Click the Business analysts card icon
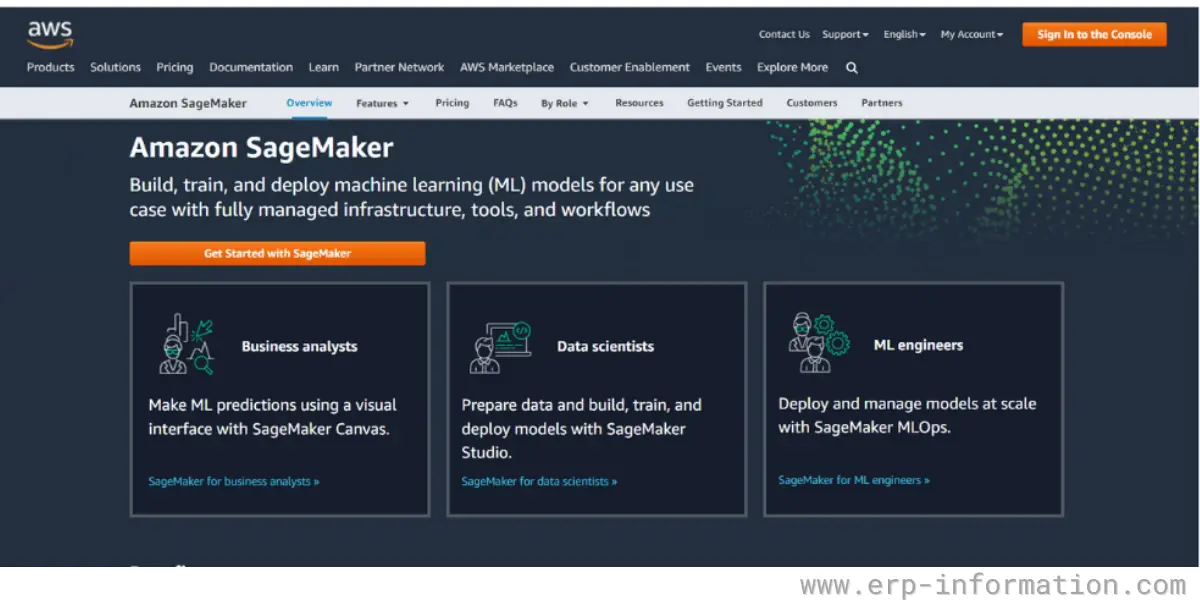The width and height of the screenshot is (1200, 600). [187, 345]
